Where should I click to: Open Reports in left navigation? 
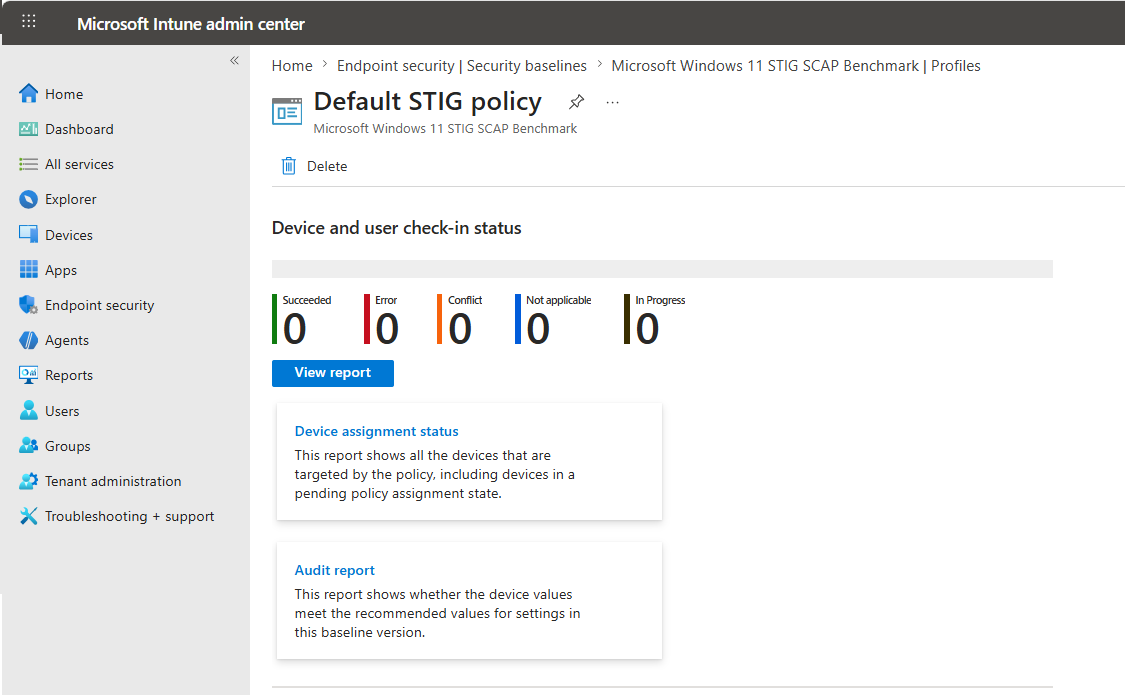(x=69, y=375)
